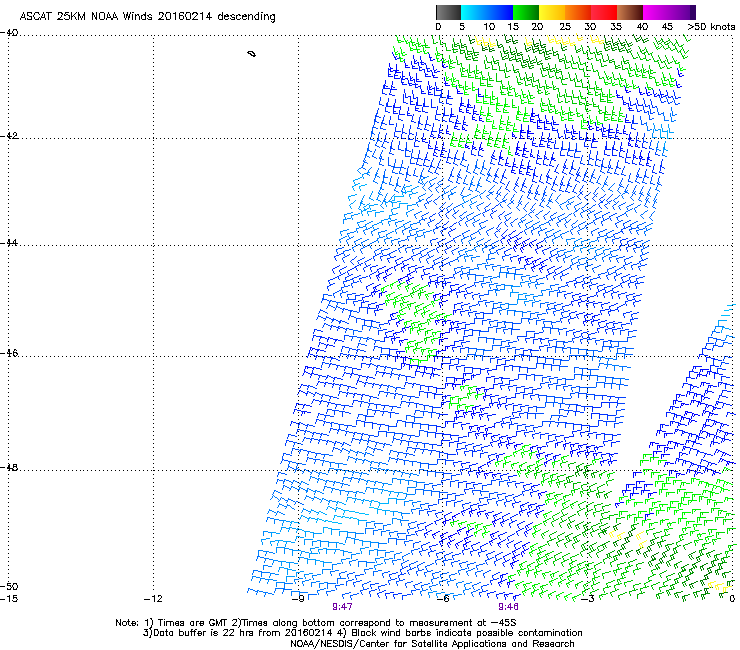Image resolution: width=740 pixels, height=650 pixels.
Task: Pick the yellow 20-25 knots legend swatch
Action: [552, 12]
